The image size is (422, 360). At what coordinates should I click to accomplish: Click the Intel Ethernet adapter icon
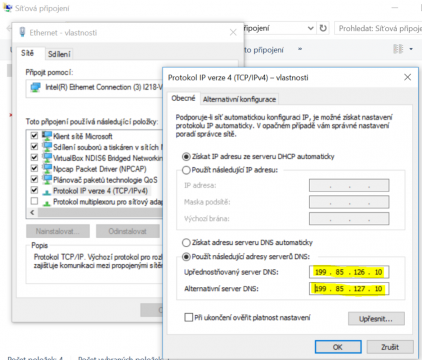pos(35,87)
